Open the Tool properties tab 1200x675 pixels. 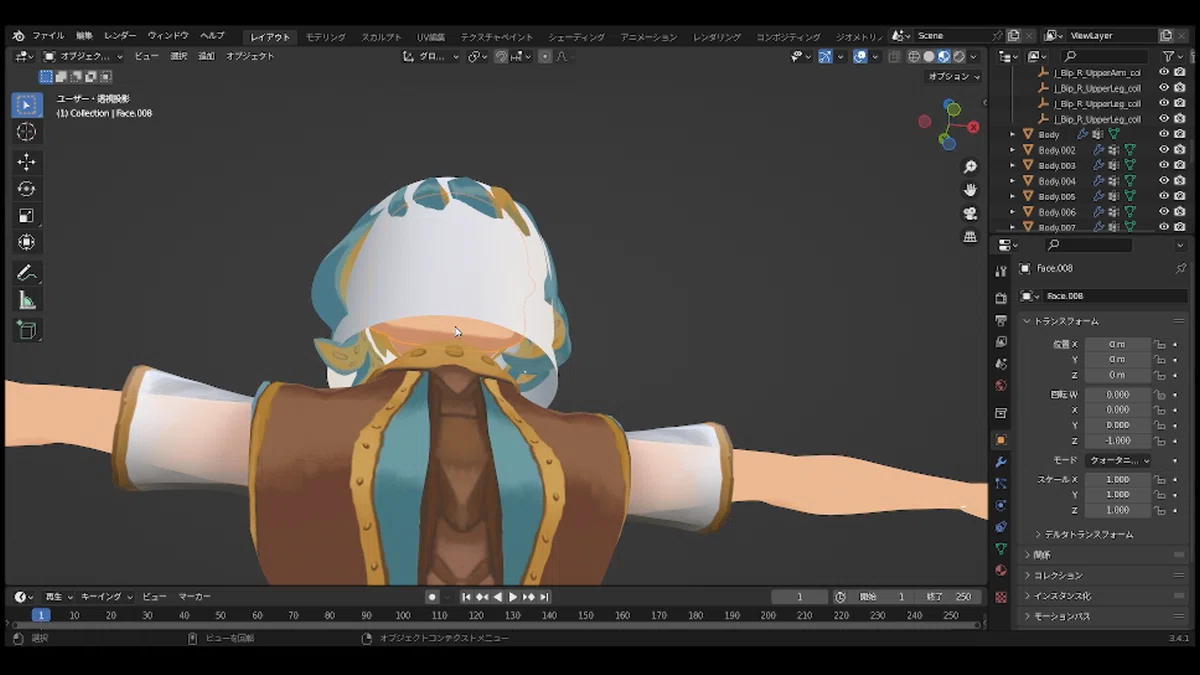tap(1001, 271)
